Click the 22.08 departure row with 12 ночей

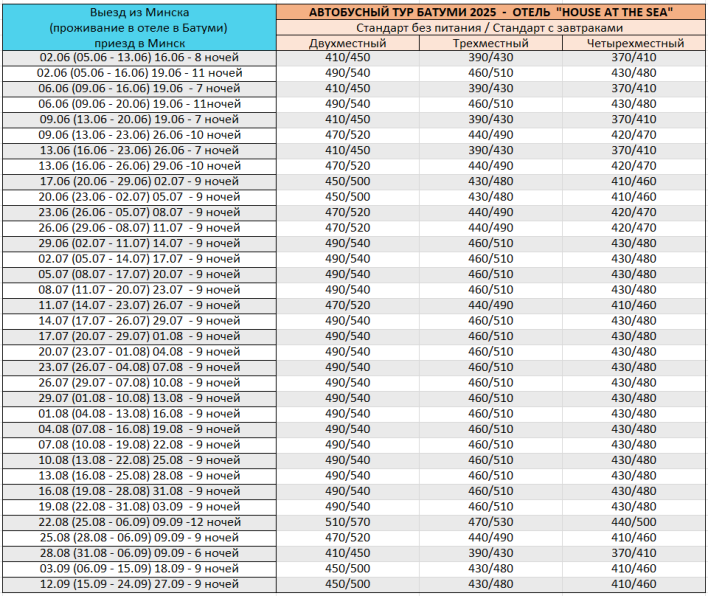(139, 522)
